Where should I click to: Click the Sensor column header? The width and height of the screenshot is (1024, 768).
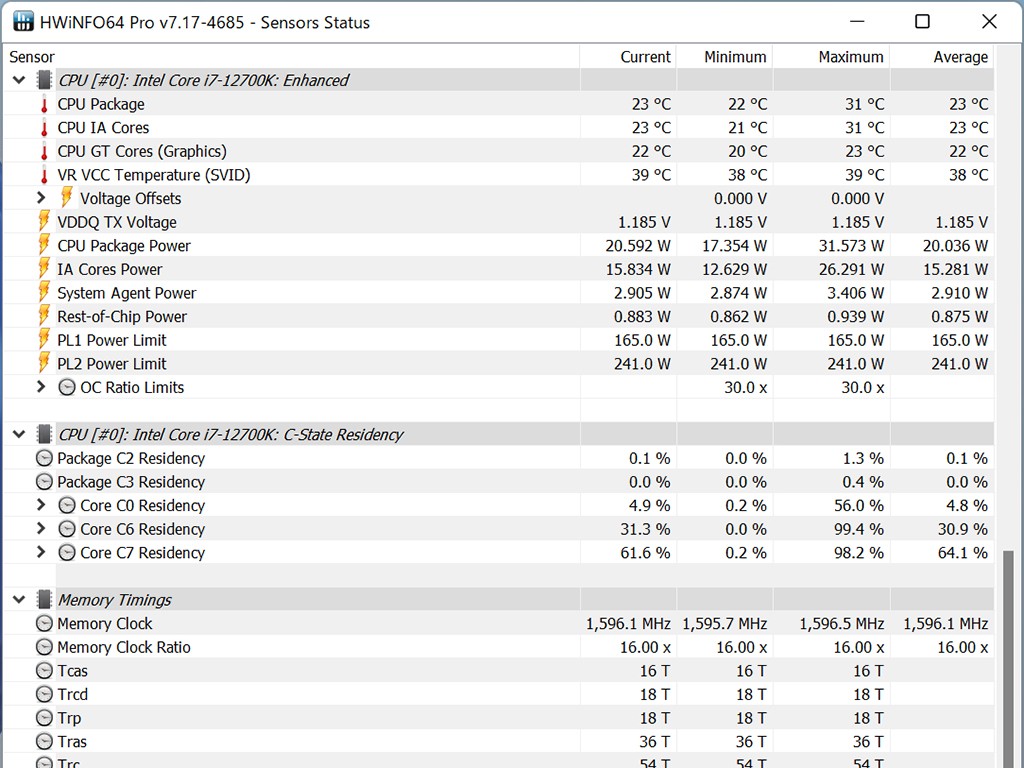pyautogui.click(x=32, y=57)
